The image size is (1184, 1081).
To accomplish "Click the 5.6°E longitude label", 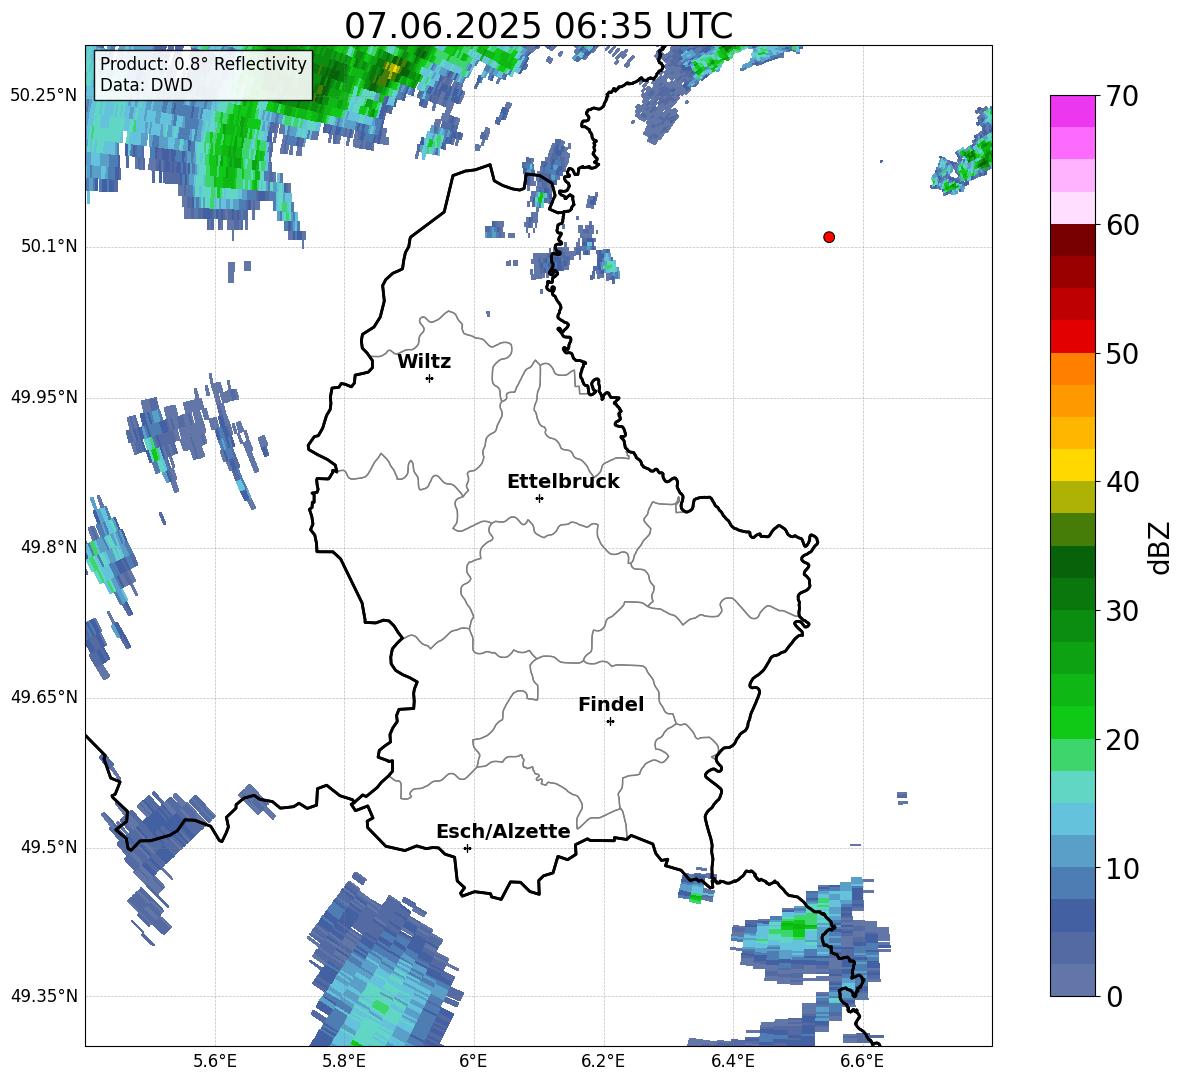I will pyautogui.click(x=215, y=1061).
